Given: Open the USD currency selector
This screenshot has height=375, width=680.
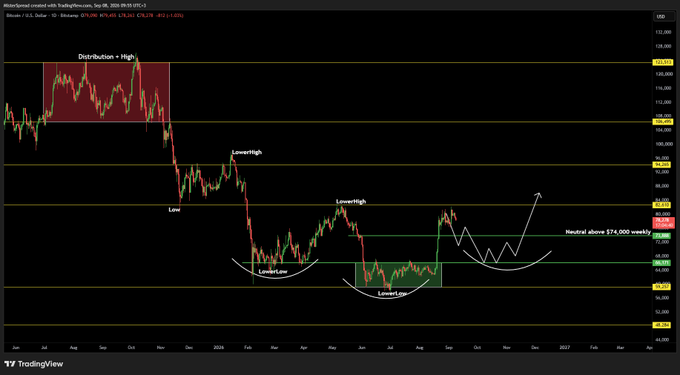Looking at the screenshot, I should pyautogui.click(x=663, y=16).
